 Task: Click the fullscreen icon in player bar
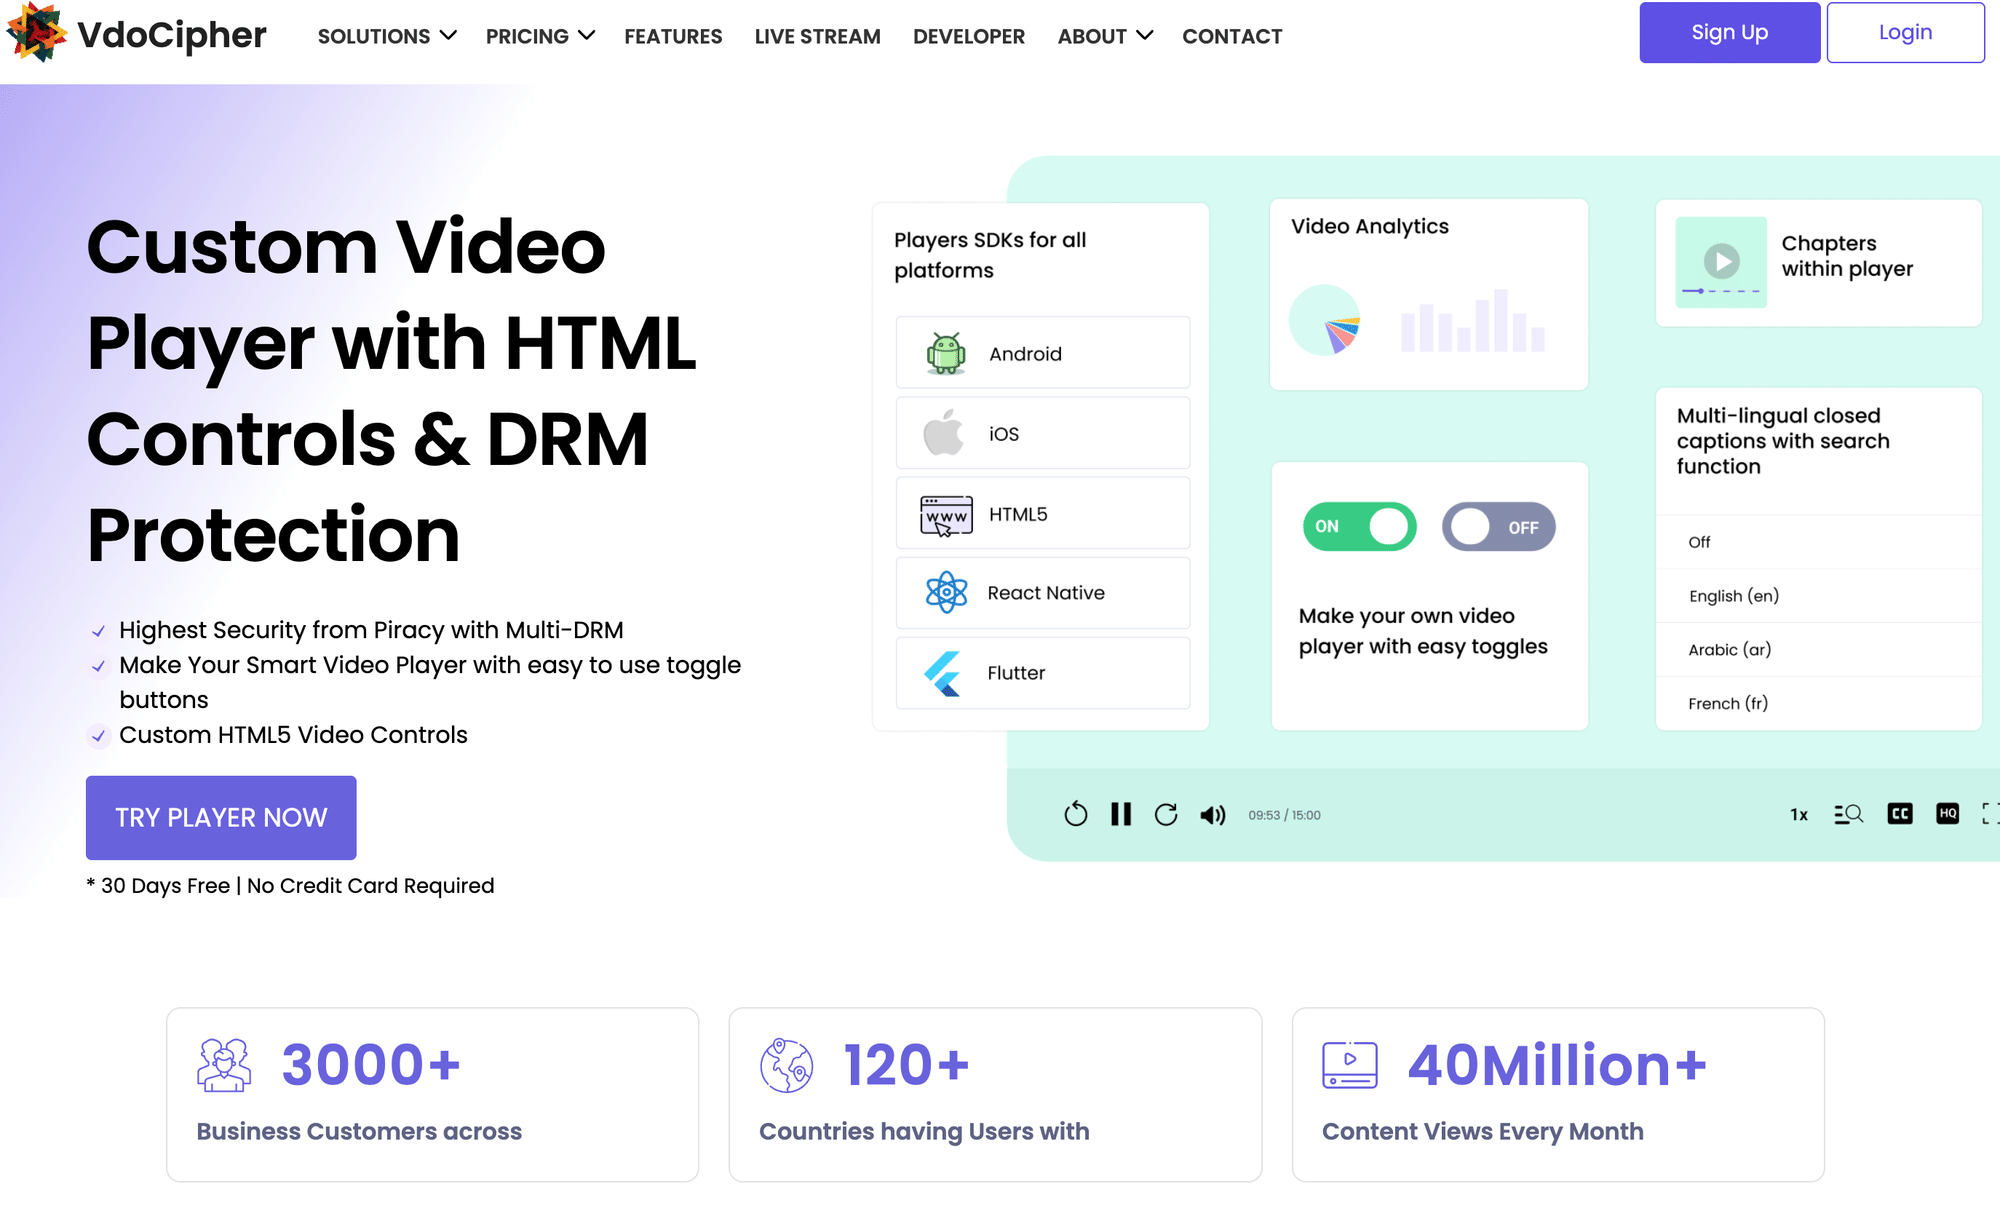[1990, 814]
